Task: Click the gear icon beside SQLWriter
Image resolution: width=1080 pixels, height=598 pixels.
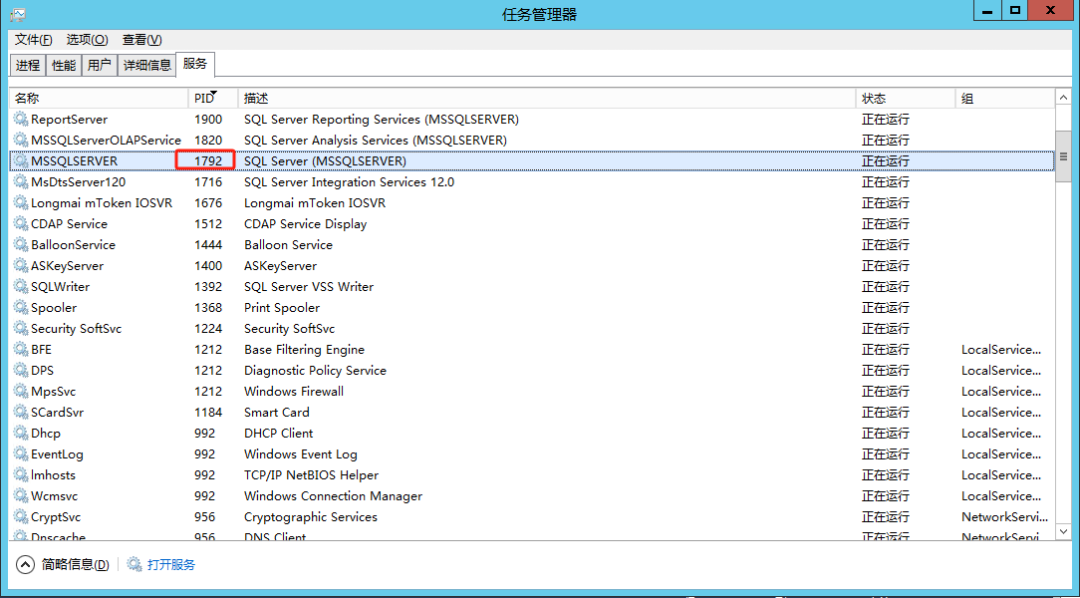Action: [21, 287]
